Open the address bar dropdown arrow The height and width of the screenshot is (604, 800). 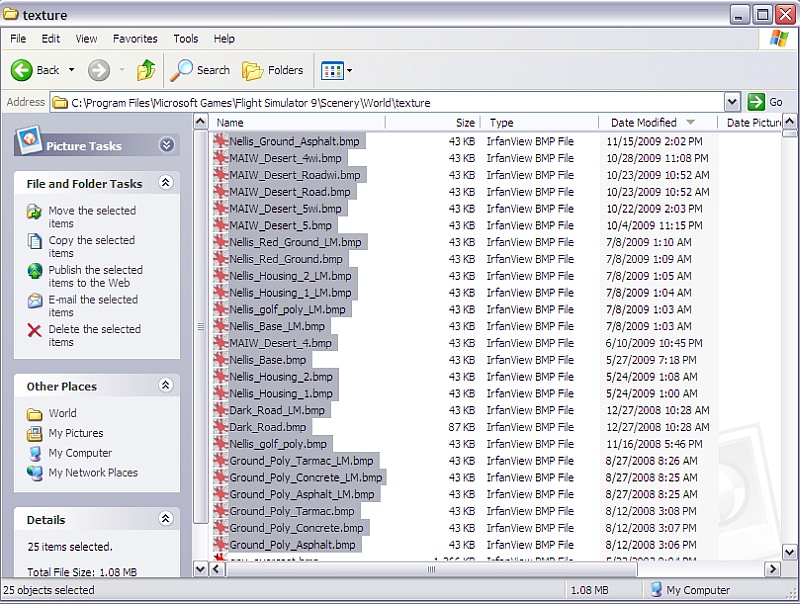[732, 102]
